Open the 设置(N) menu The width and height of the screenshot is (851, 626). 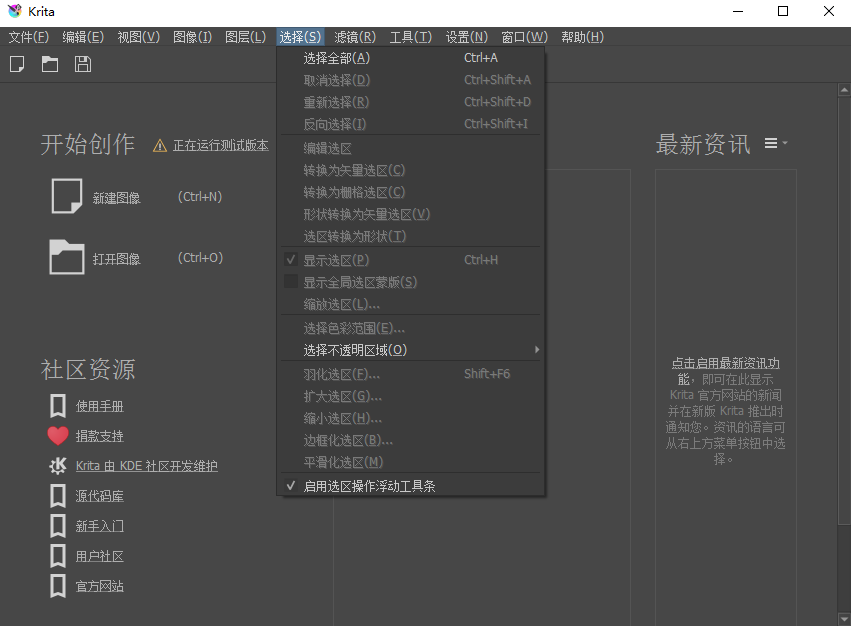click(467, 37)
